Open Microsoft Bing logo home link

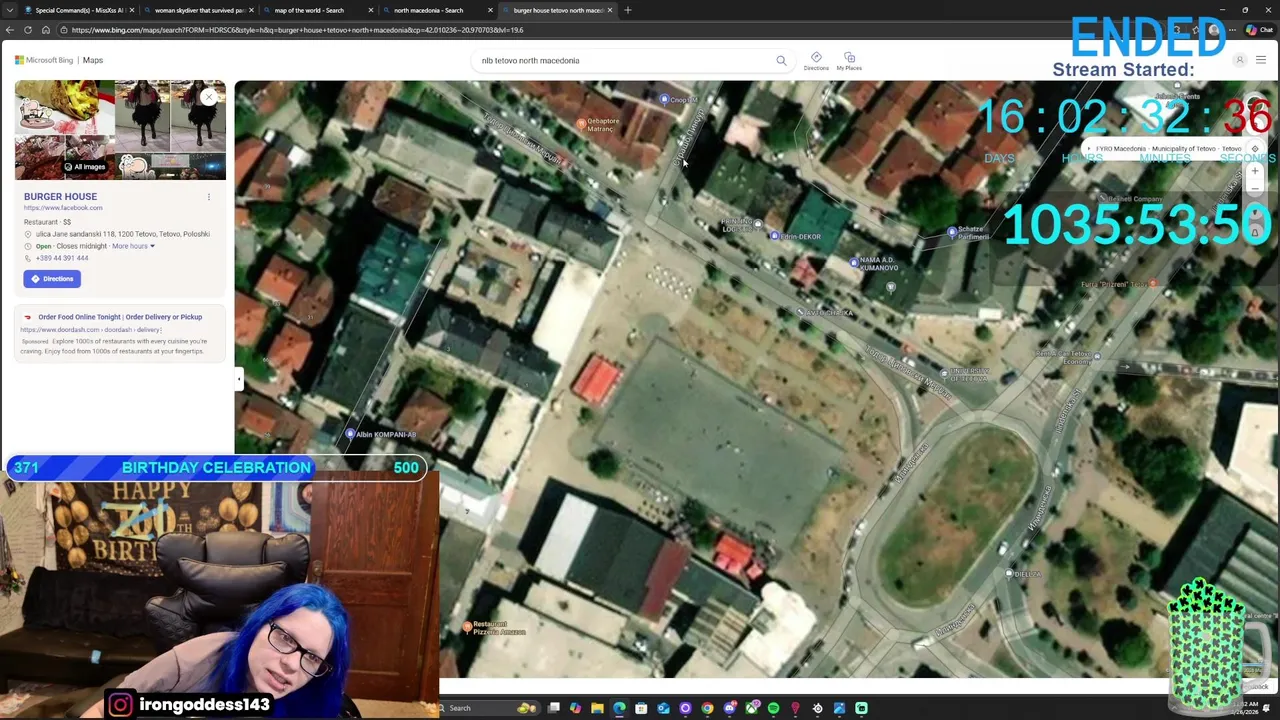(45, 60)
